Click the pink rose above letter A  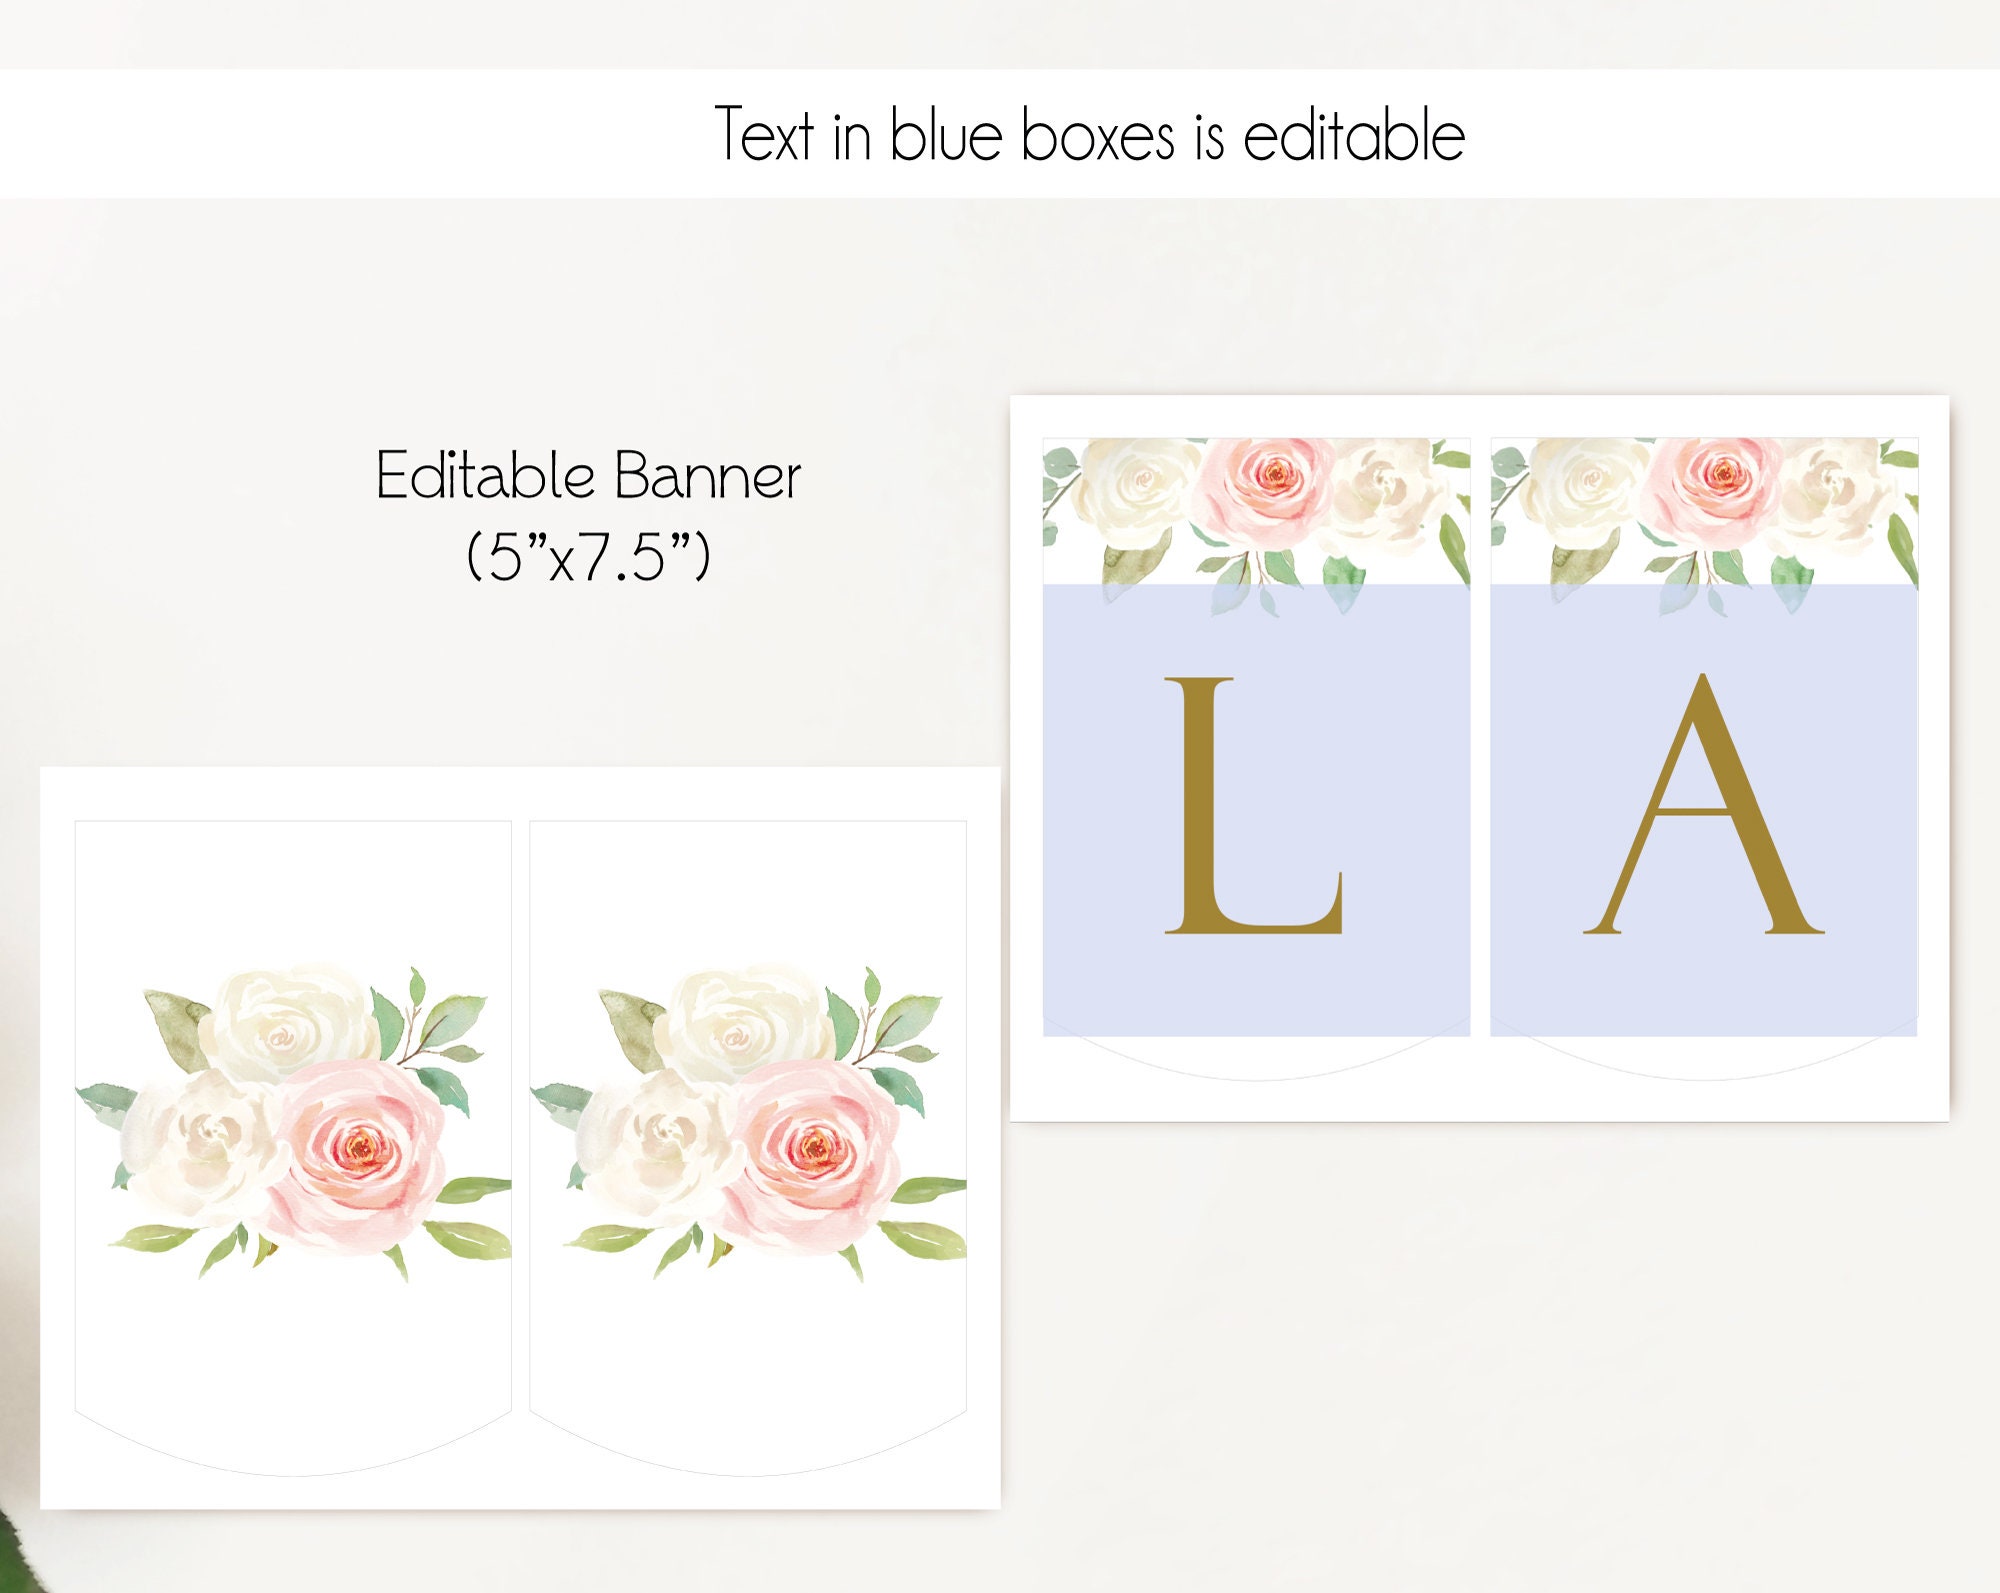click(1713, 490)
